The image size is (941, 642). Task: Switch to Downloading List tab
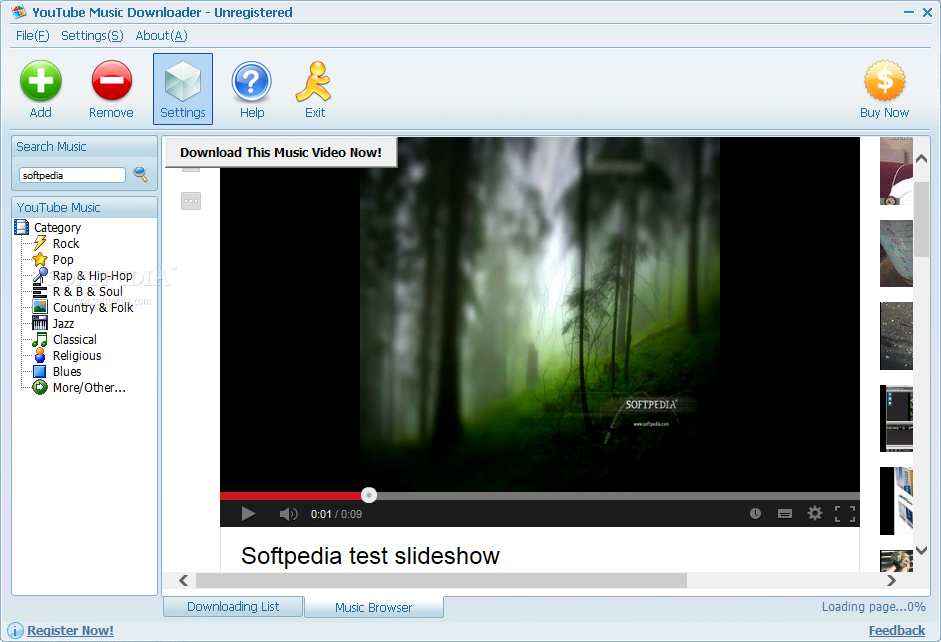click(233, 607)
